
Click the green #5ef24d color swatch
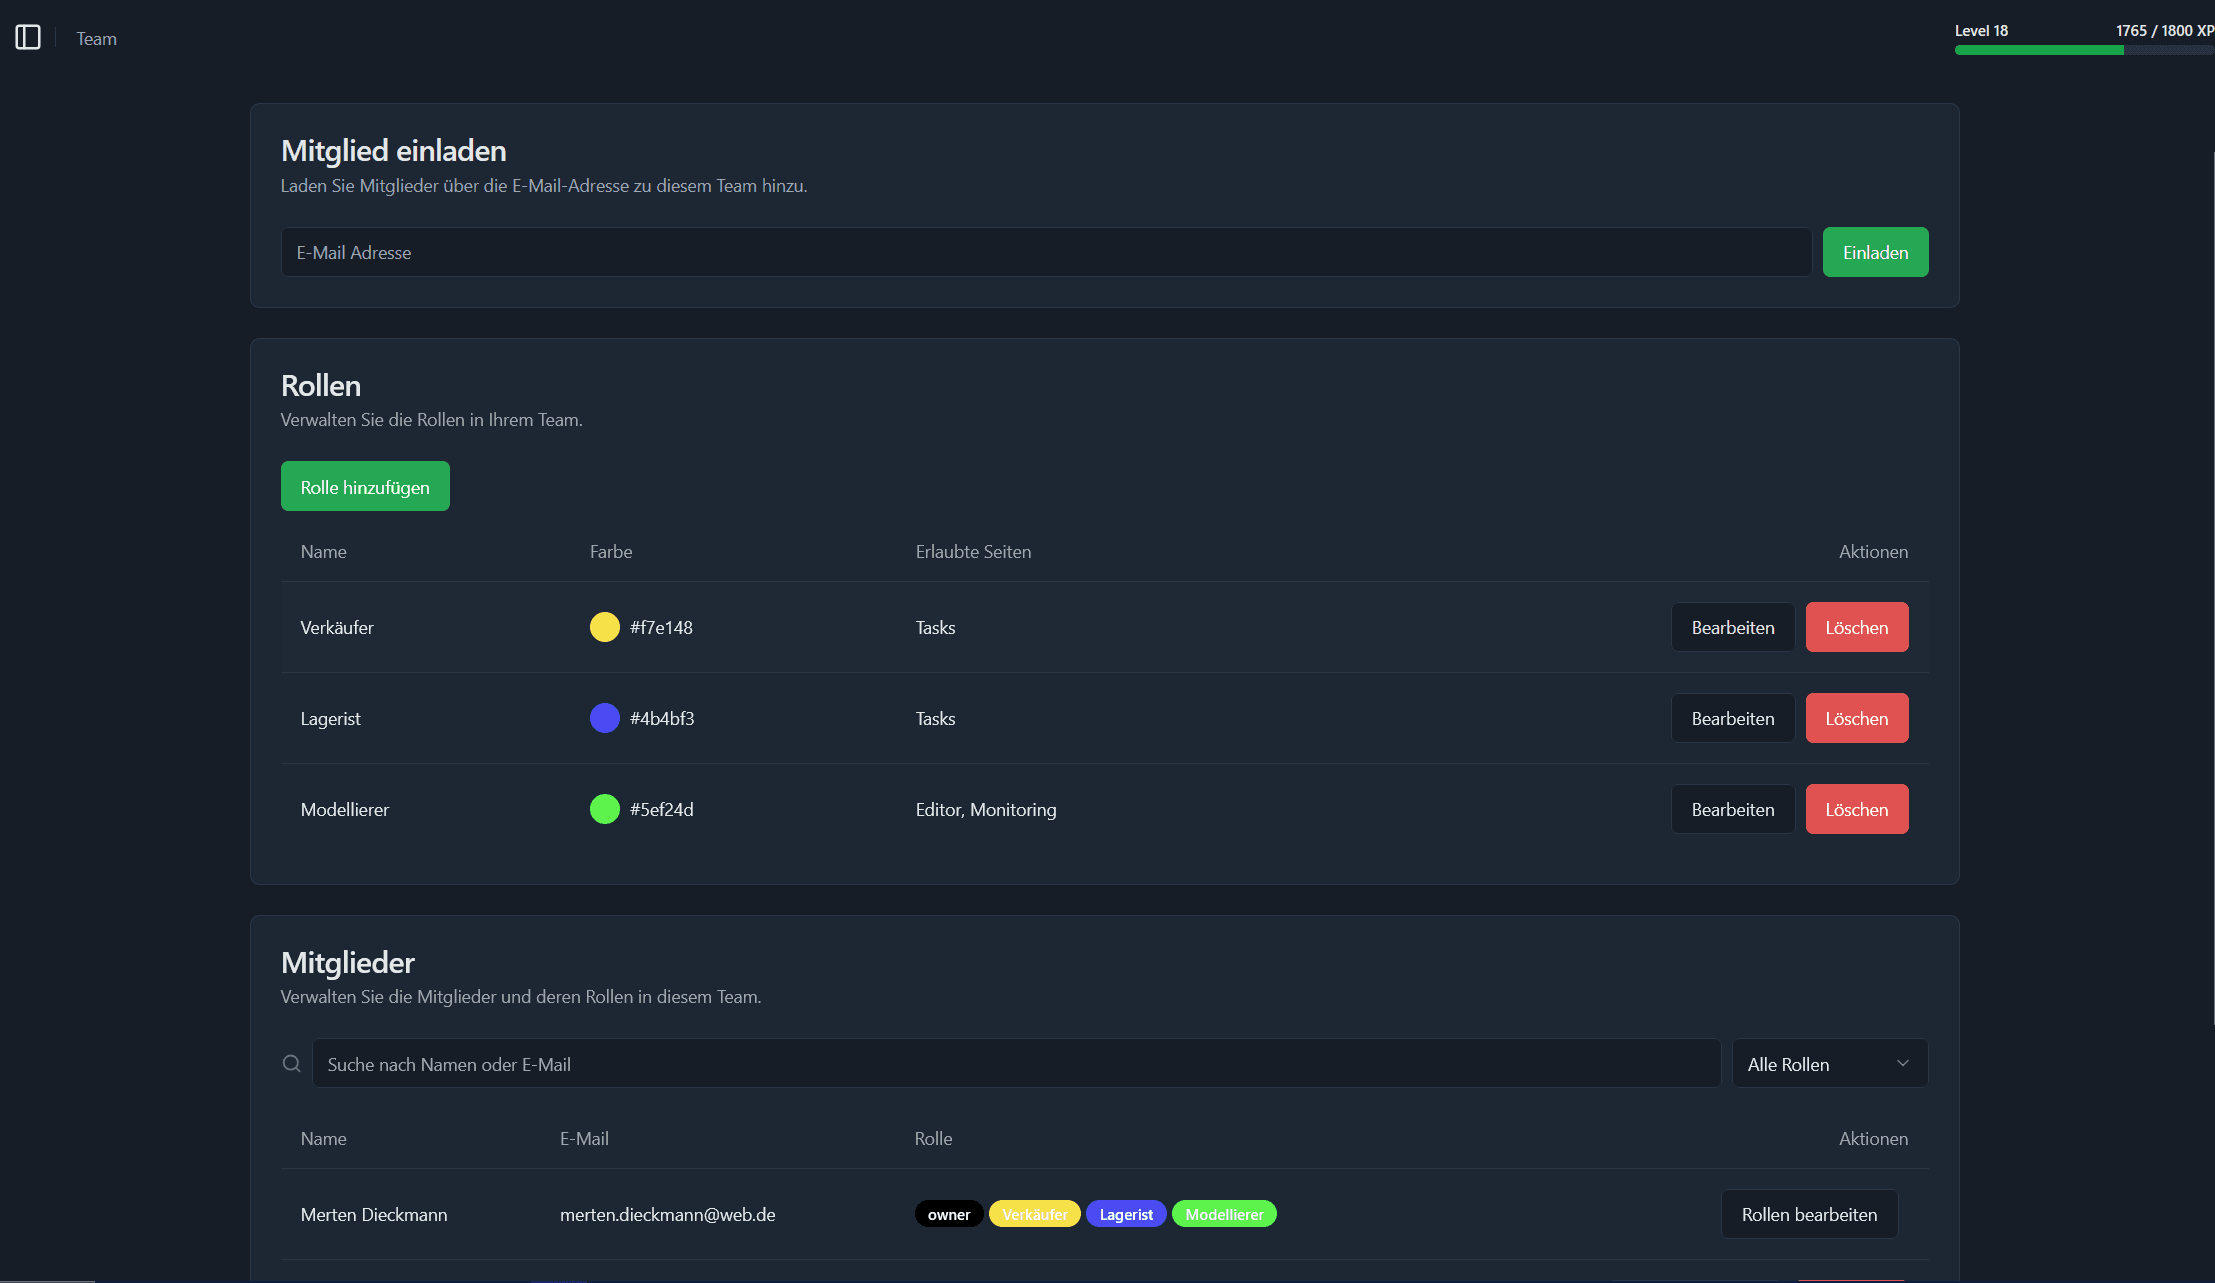tap(605, 809)
